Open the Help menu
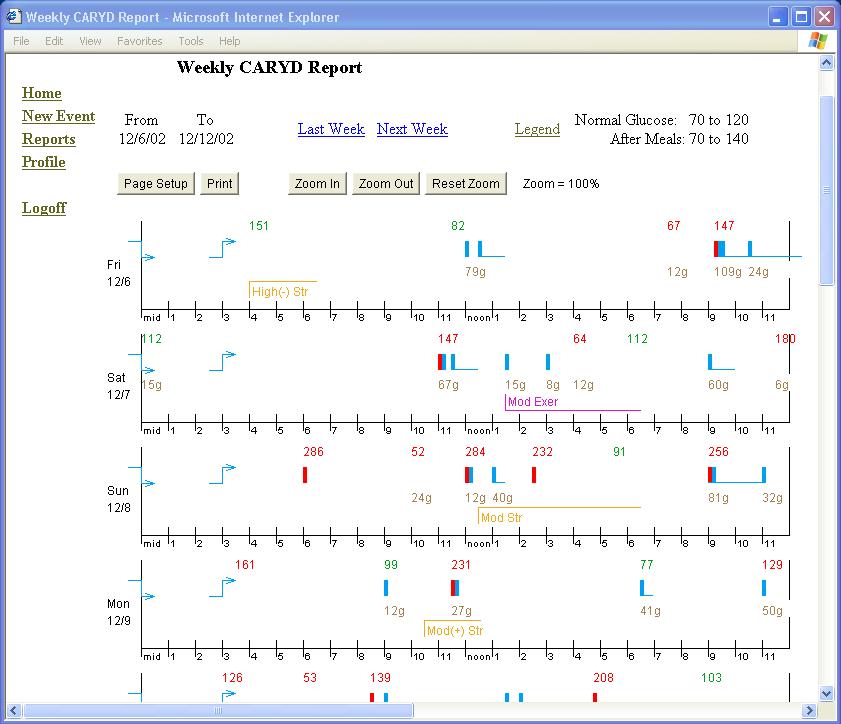Image resolution: width=841 pixels, height=724 pixels. [230, 41]
